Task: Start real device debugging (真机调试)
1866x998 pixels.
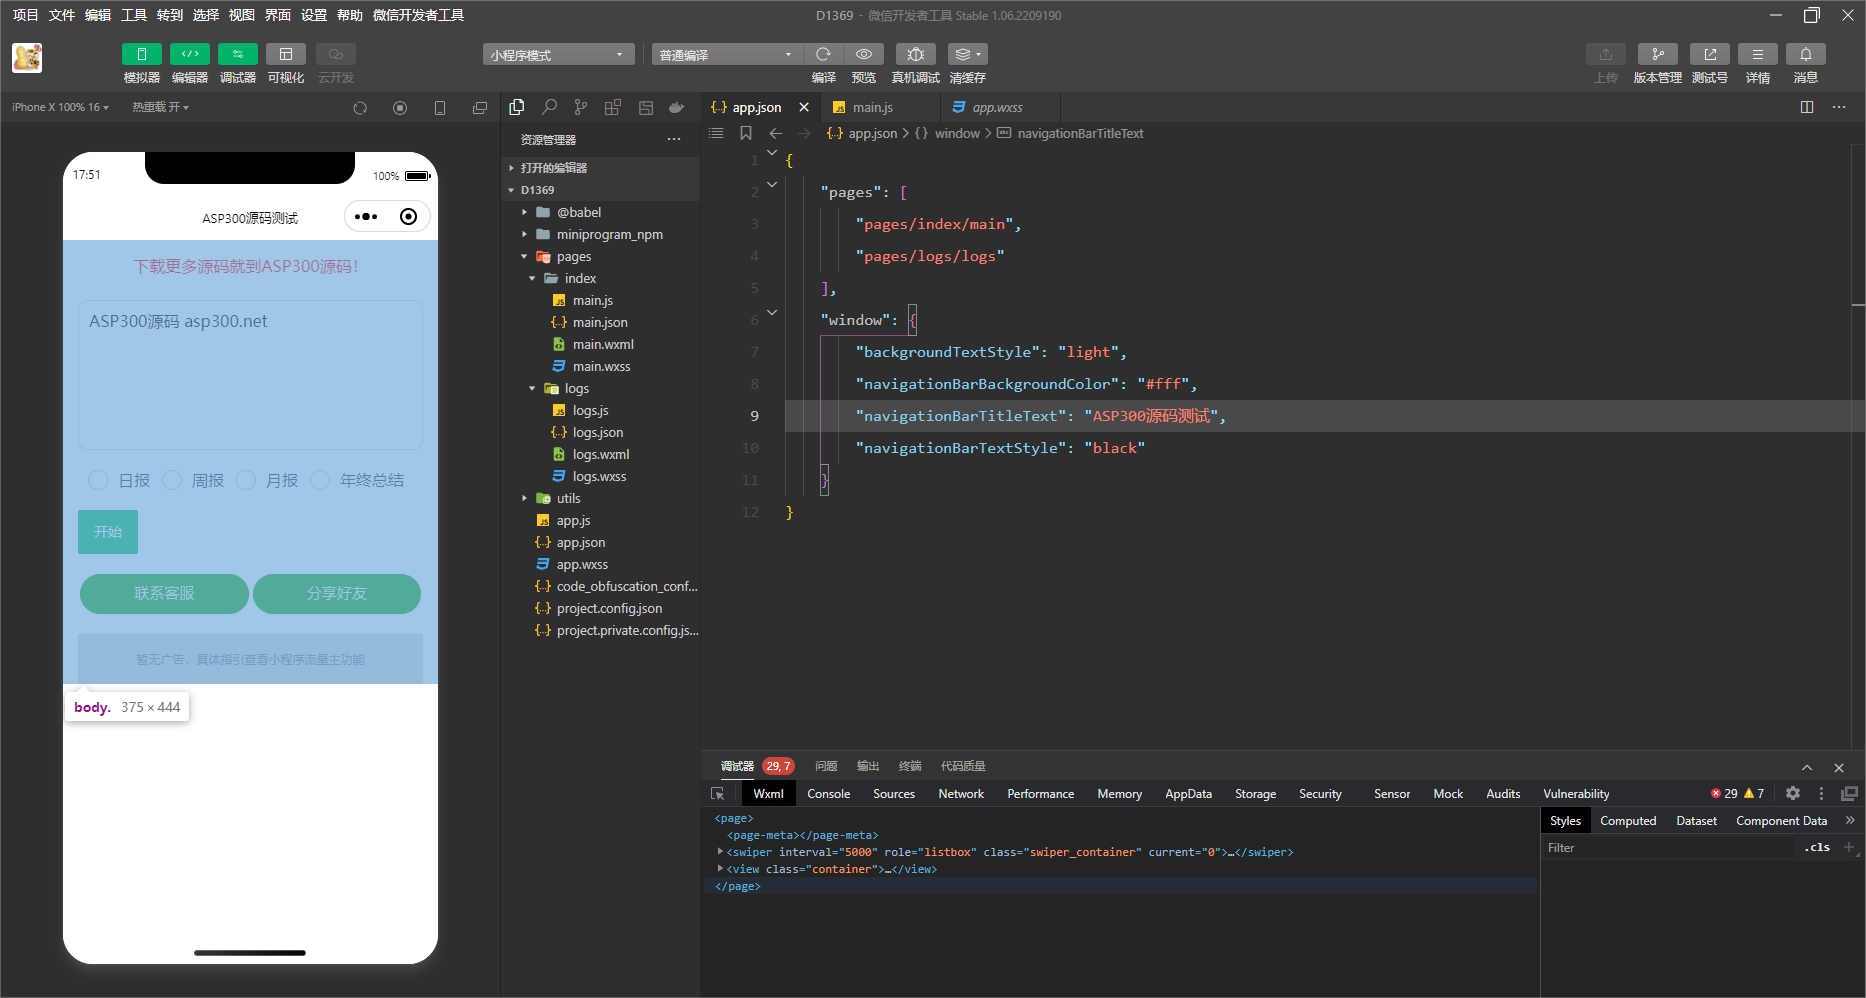Action: (915, 54)
